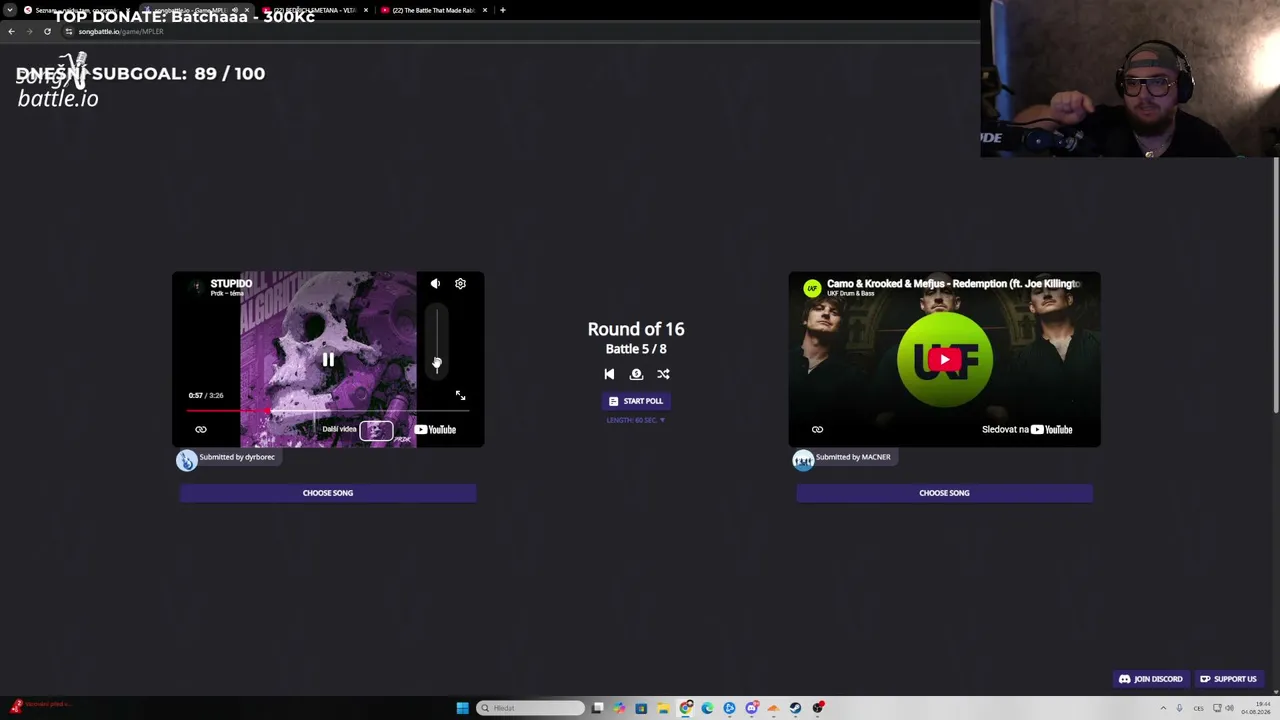Click the taskbar microphone icon
1280x720 pixels.
(x=1180, y=708)
